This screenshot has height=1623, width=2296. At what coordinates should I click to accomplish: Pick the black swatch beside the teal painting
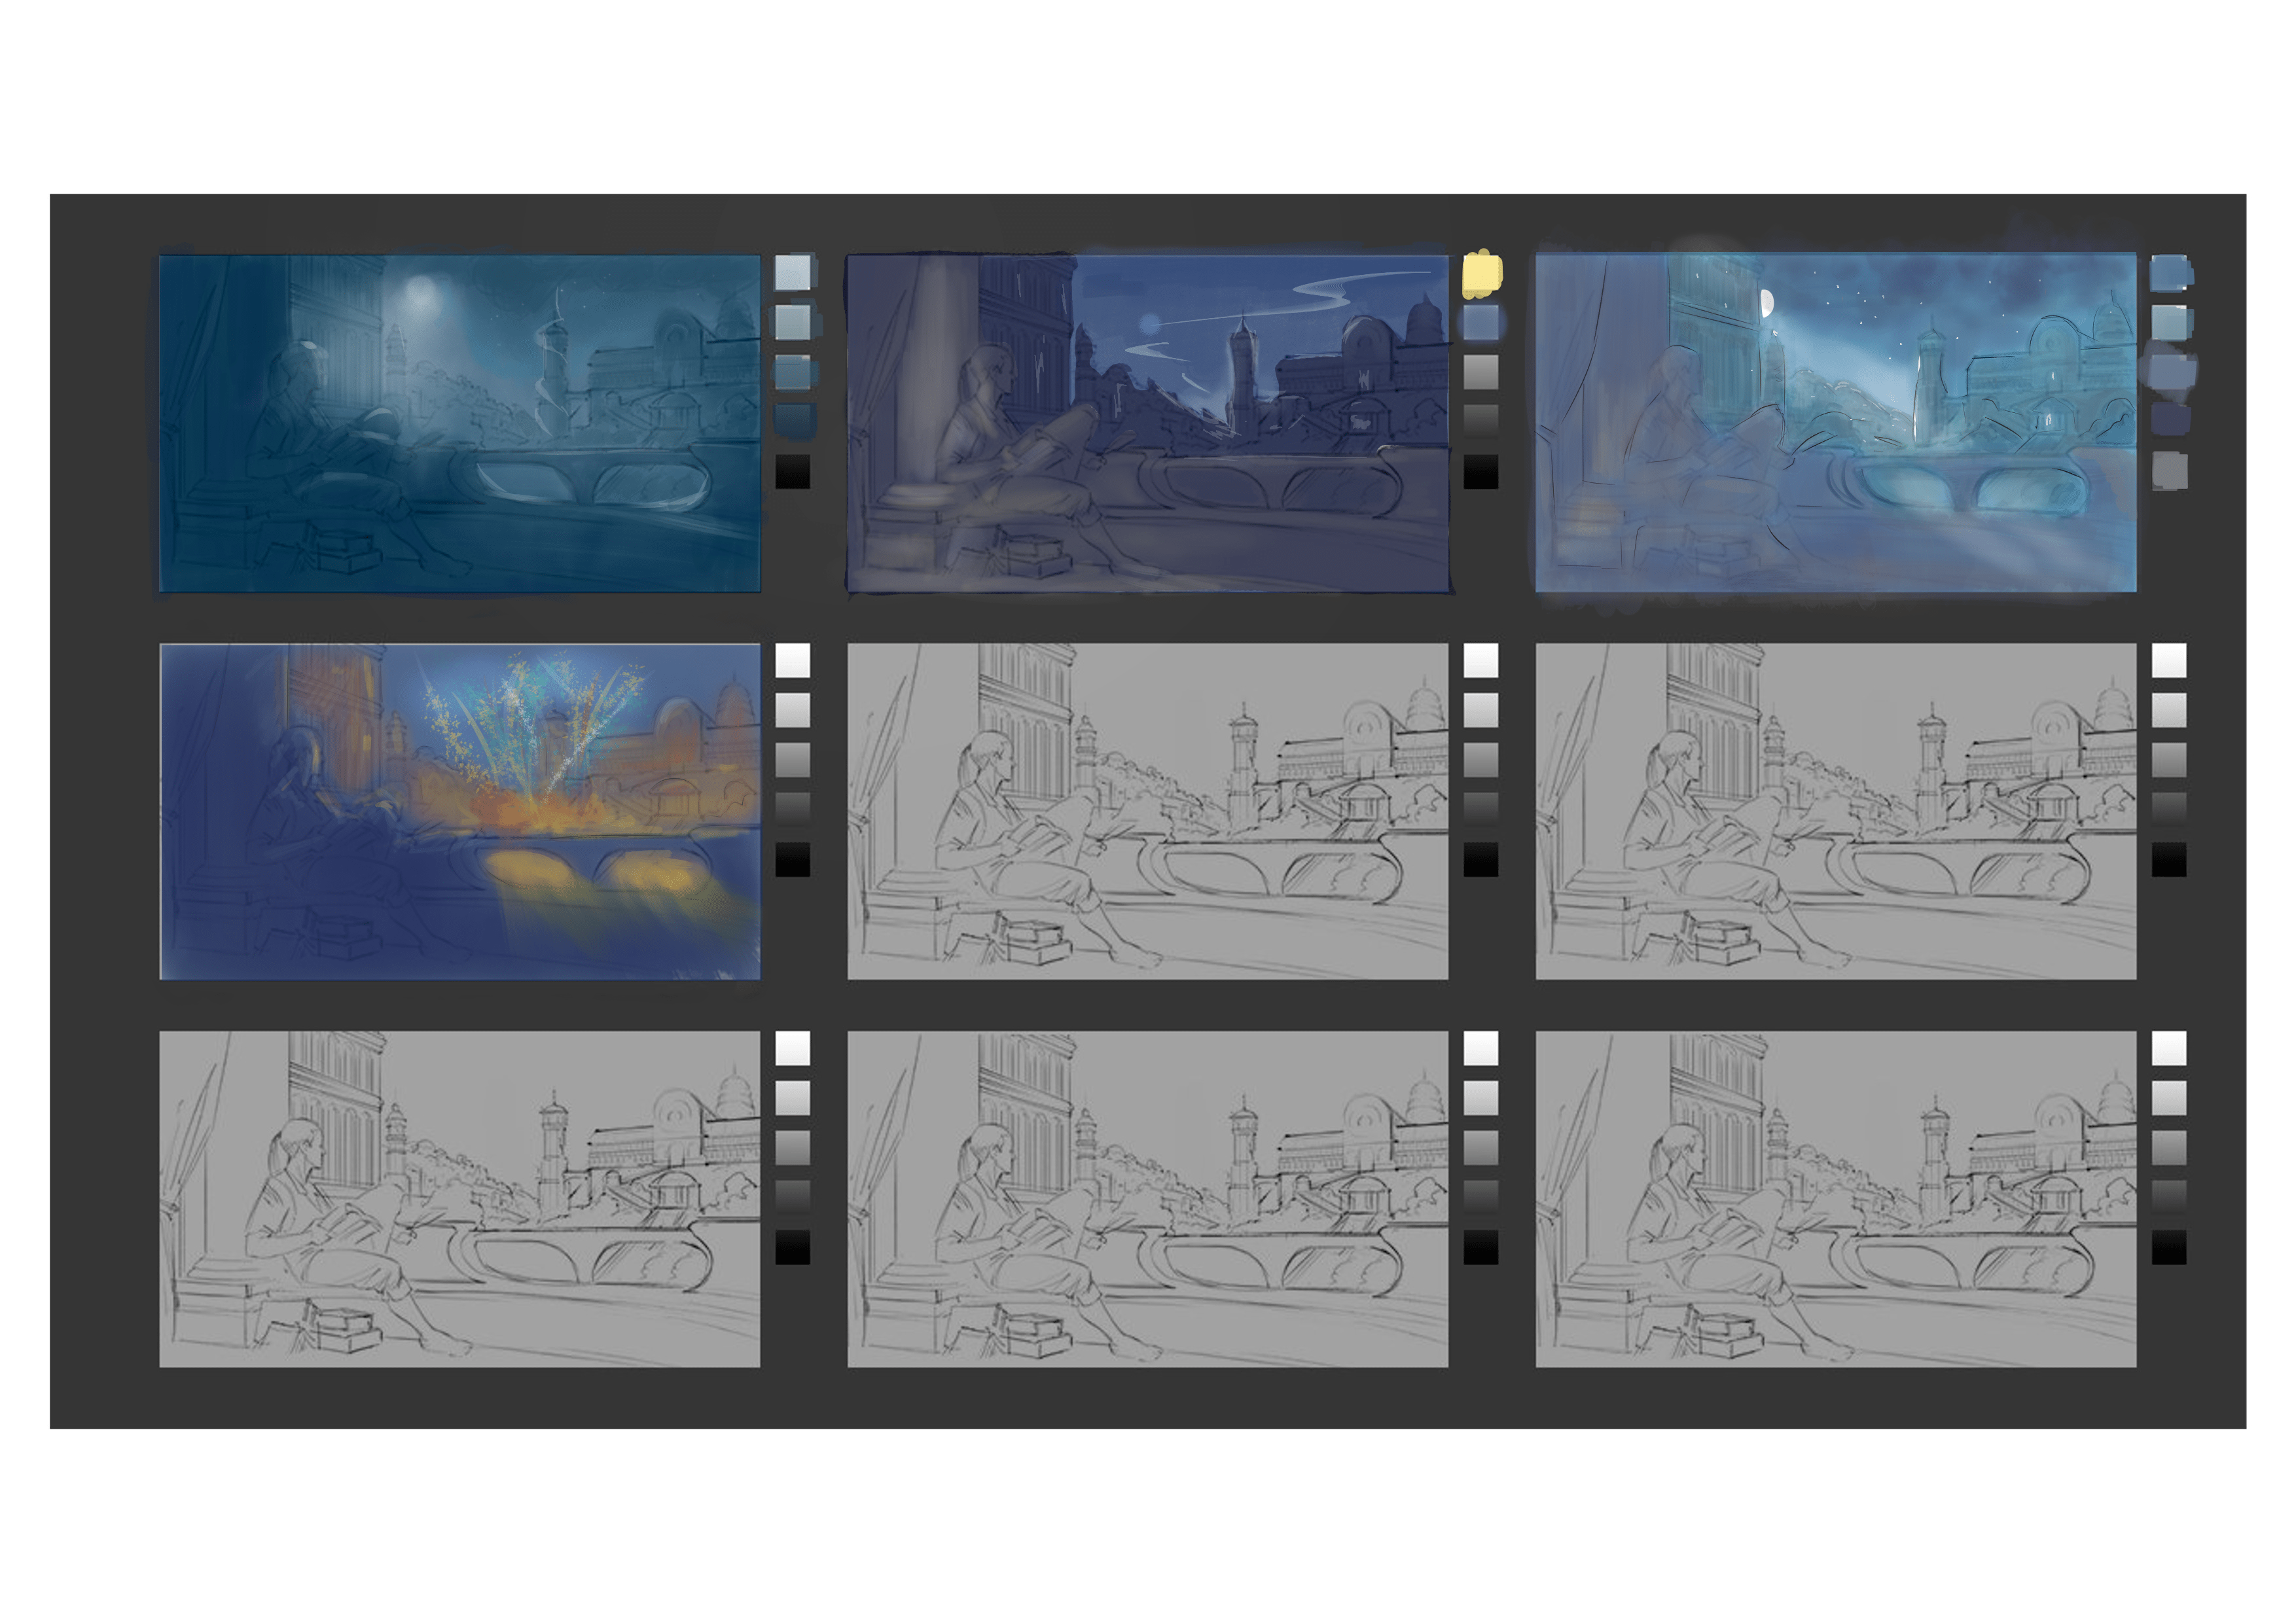coord(793,472)
